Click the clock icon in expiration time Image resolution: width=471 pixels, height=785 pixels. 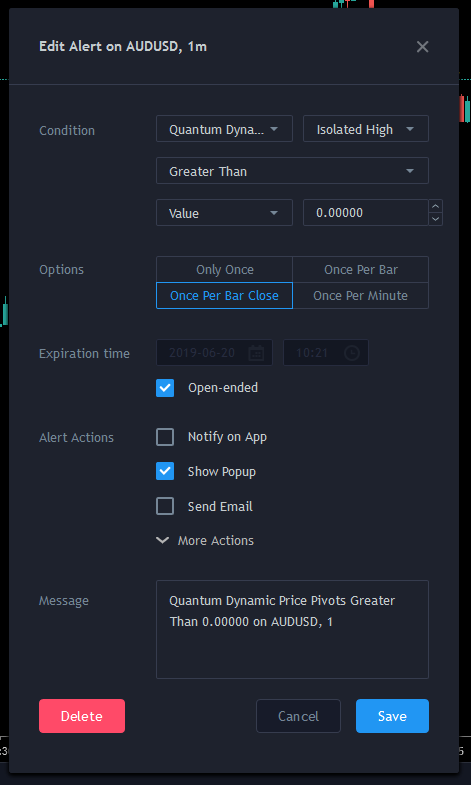(352, 352)
